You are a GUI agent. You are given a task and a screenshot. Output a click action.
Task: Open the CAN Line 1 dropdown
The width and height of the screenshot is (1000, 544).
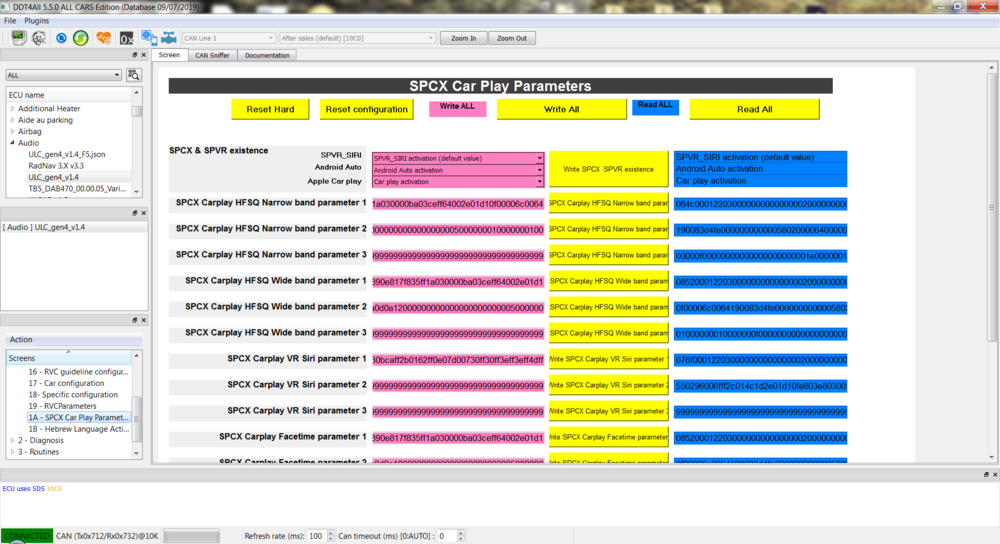click(x=228, y=38)
